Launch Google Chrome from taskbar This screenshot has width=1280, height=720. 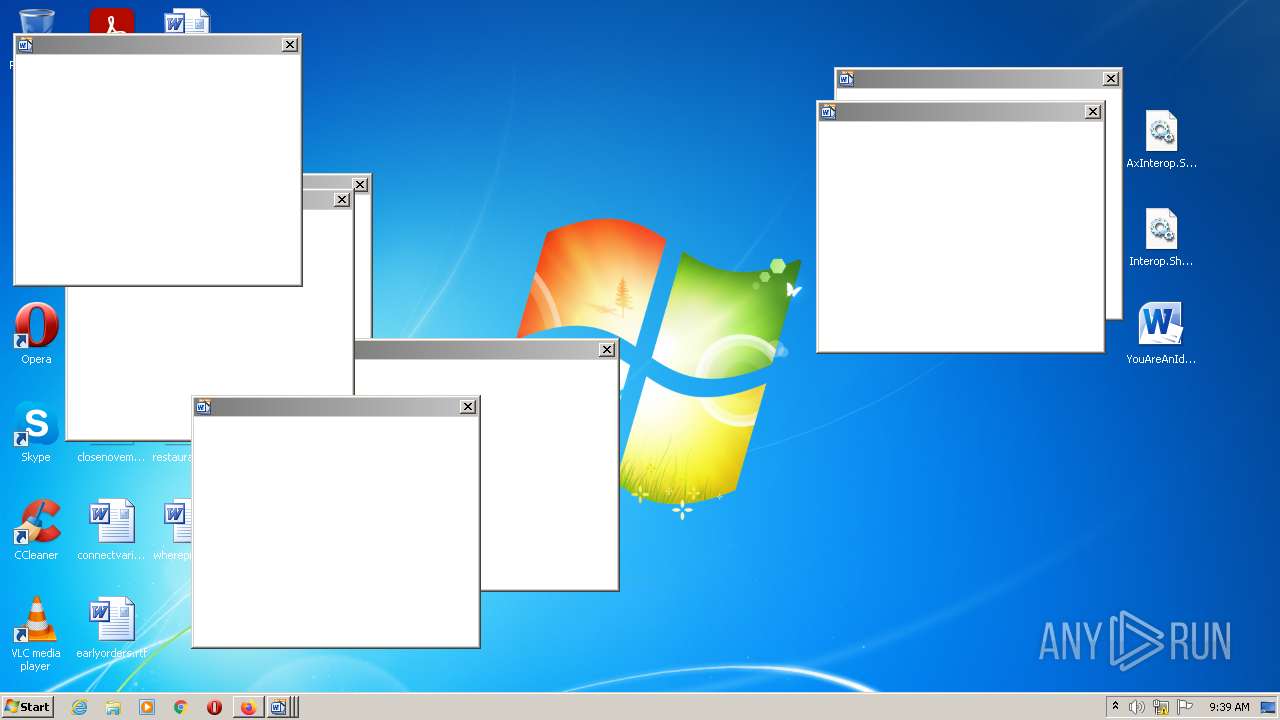click(180, 707)
